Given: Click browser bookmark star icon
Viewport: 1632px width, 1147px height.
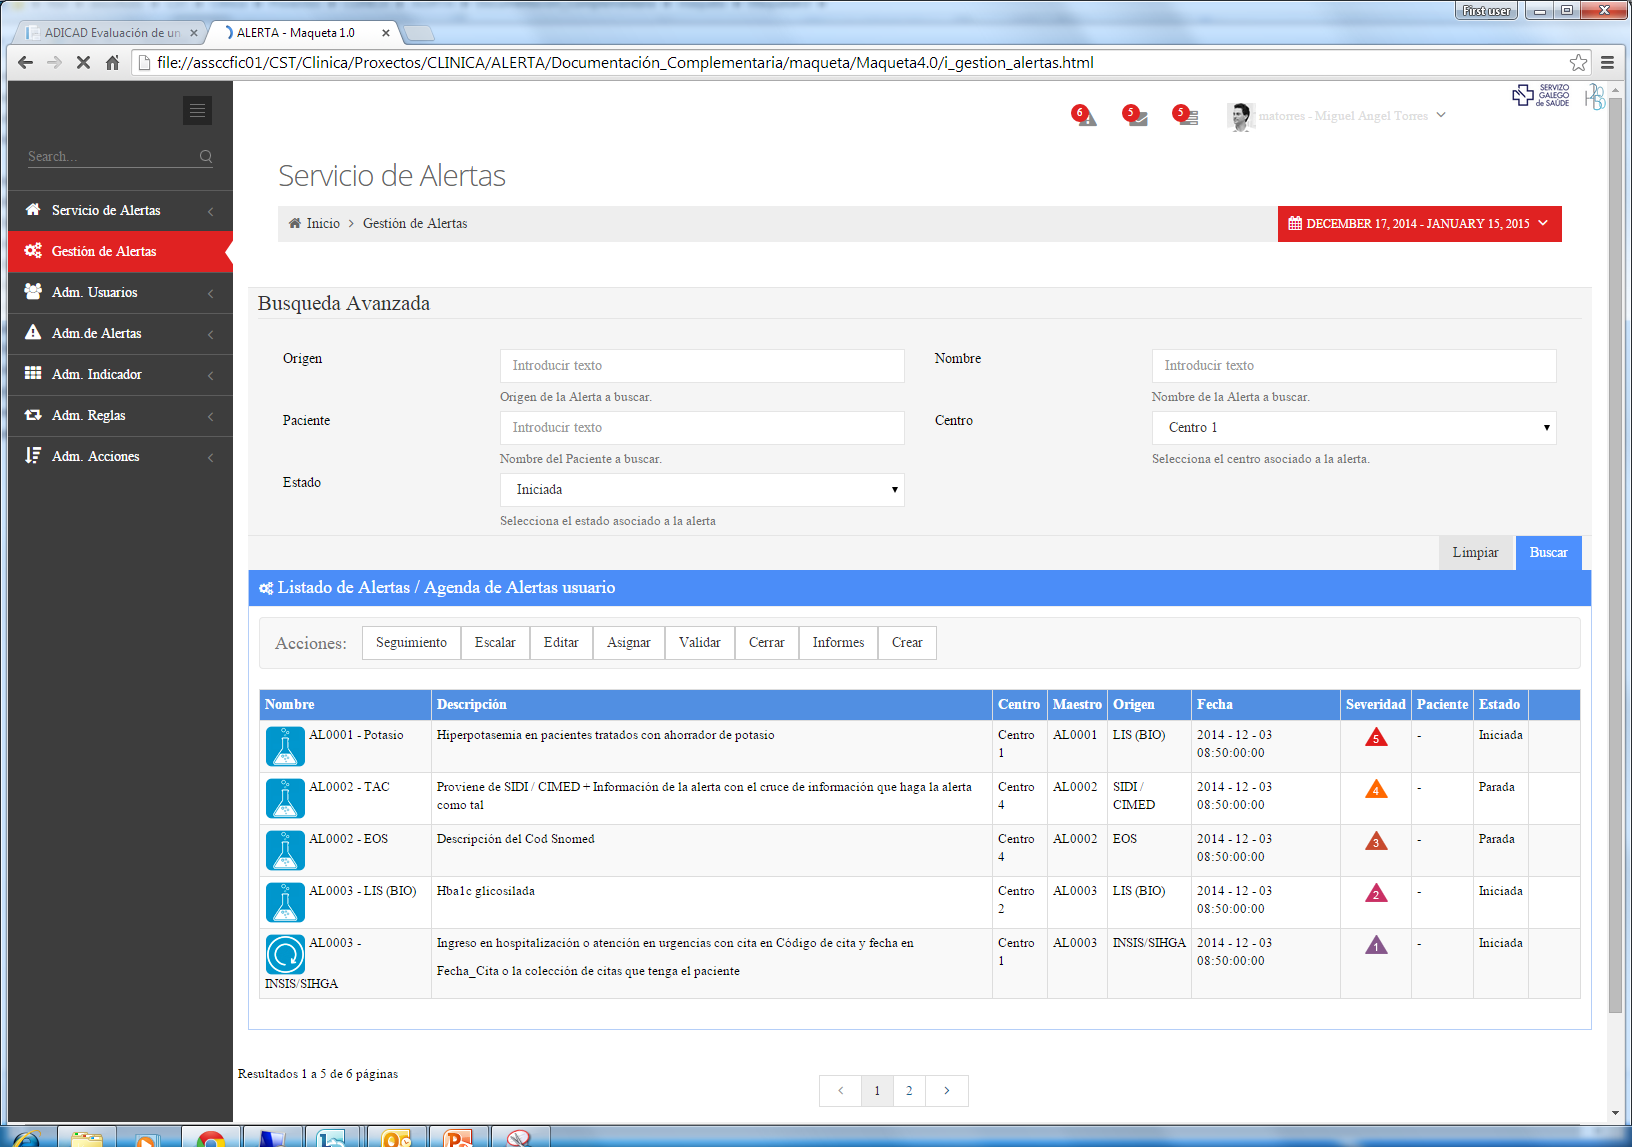Looking at the screenshot, I should [1578, 63].
